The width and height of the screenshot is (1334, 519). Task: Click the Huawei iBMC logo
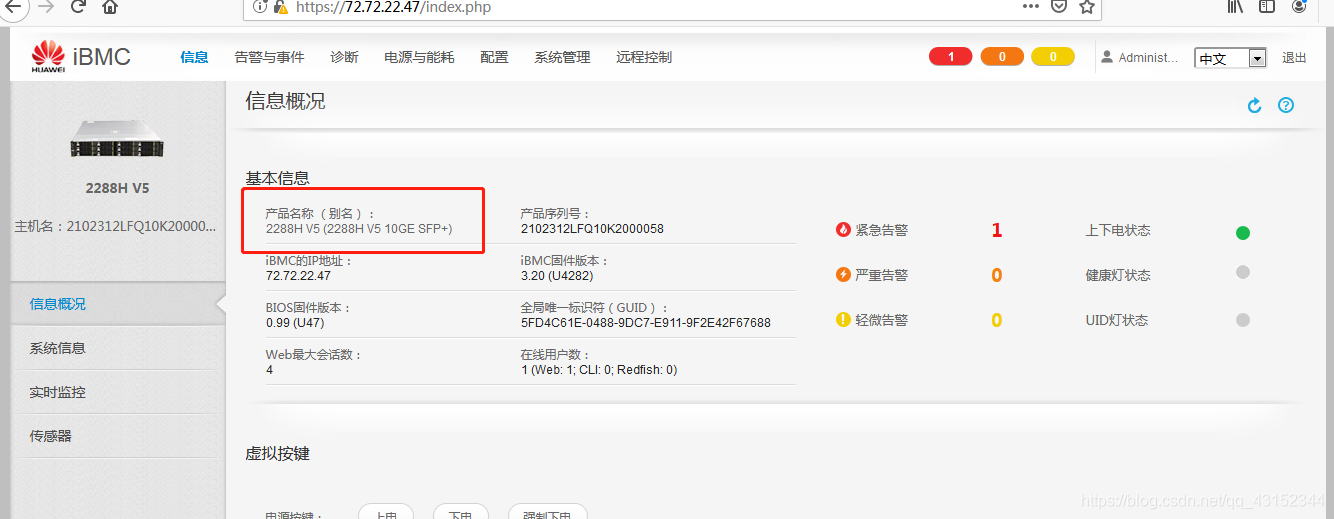tap(81, 57)
